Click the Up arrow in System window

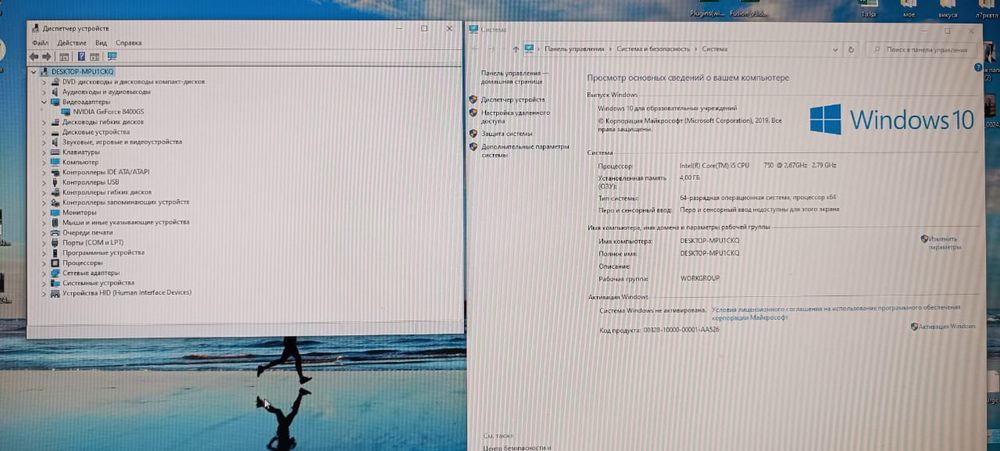point(515,49)
